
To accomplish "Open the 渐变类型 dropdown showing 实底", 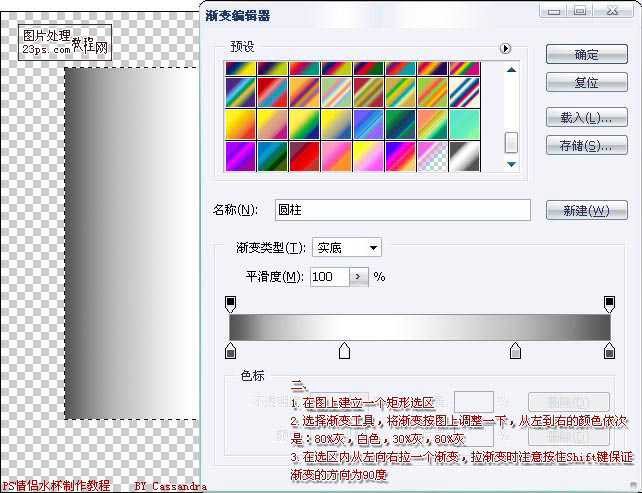I will [347, 248].
